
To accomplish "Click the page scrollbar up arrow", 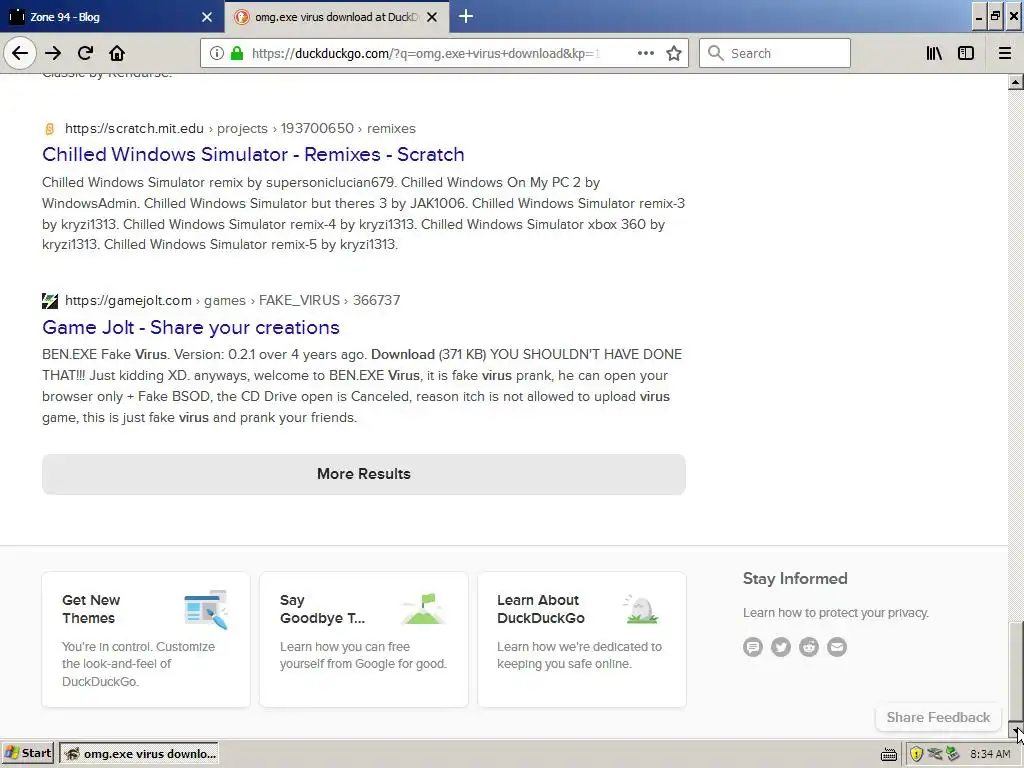I will pyautogui.click(x=1016, y=82).
